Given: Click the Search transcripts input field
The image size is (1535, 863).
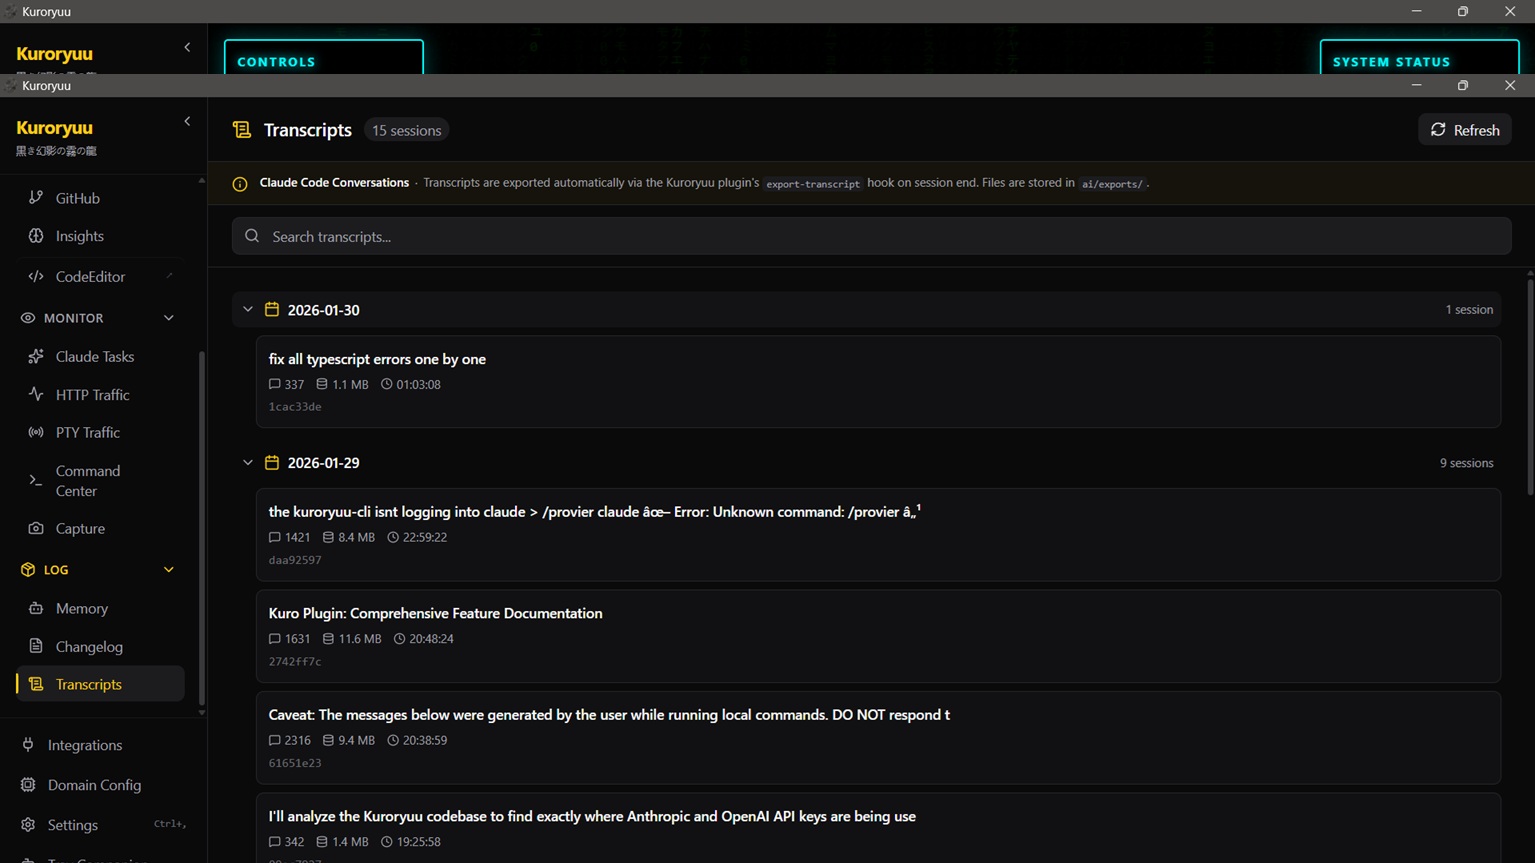Looking at the screenshot, I should pyautogui.click(x=870, y=237).
